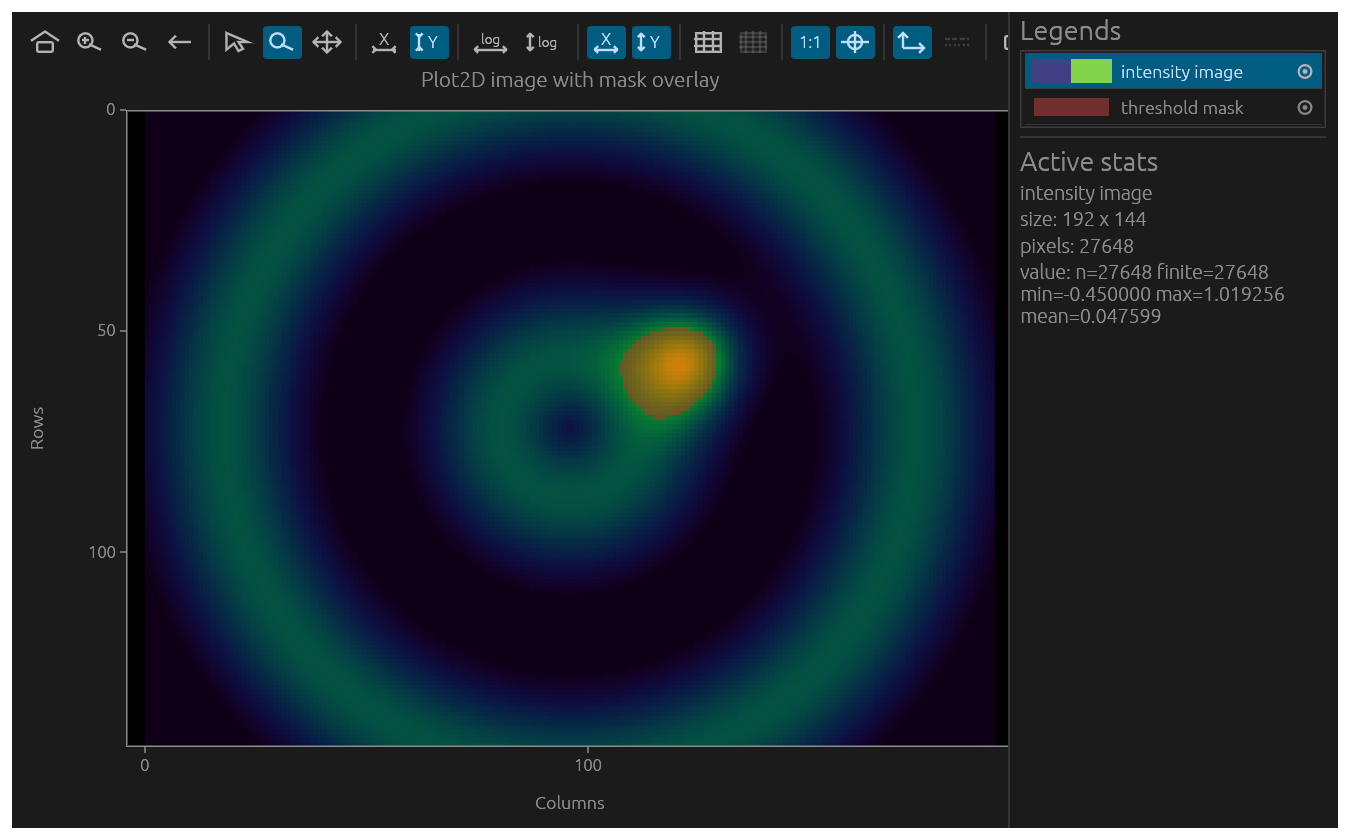Viewport: 1350px width, 840px height.
Task: Click the Rows axis label
Action: pos(37,428)
